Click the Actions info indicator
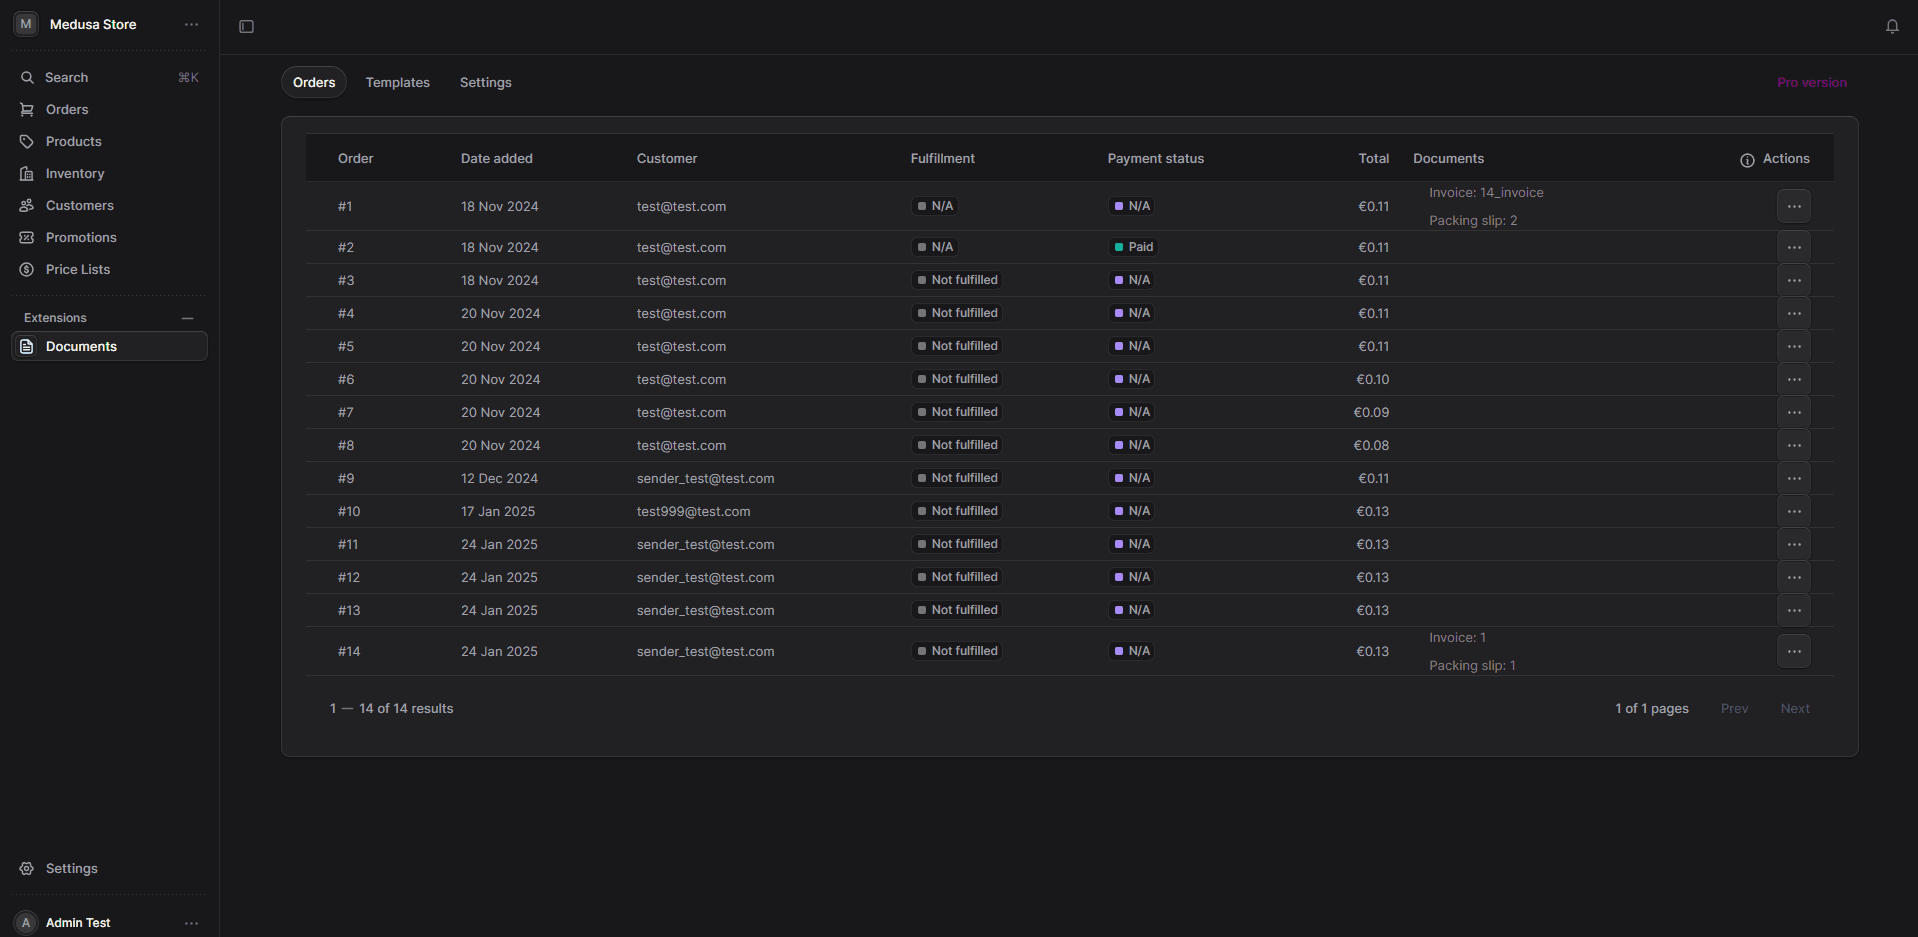Image resolution: width=1918 pixels, height=937 pixels. [1746, 159]
